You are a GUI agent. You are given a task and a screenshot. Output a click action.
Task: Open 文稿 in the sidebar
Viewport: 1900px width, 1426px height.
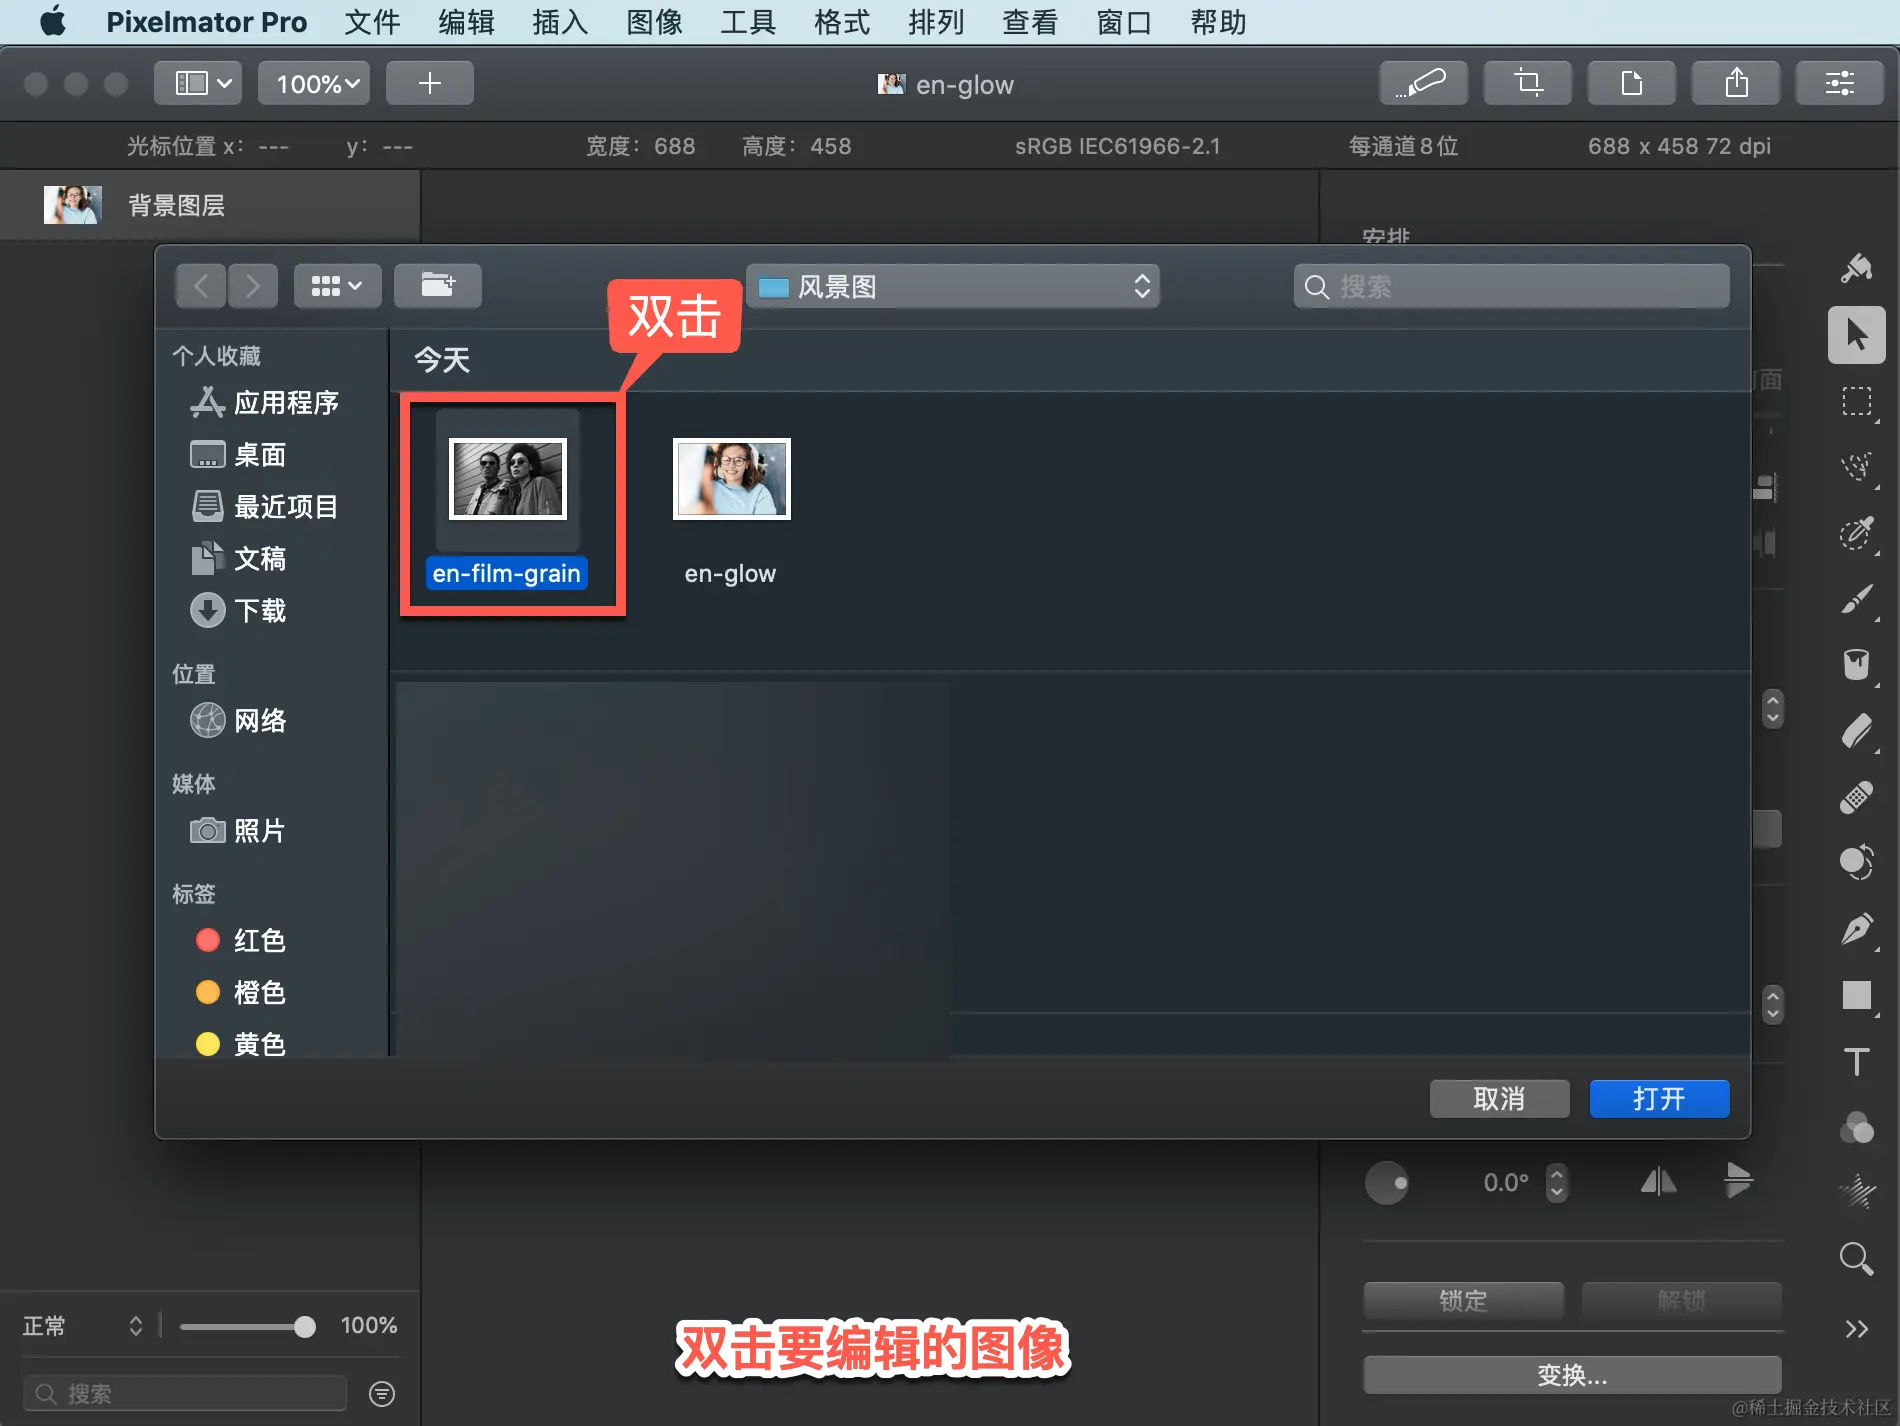click(238, 558)
